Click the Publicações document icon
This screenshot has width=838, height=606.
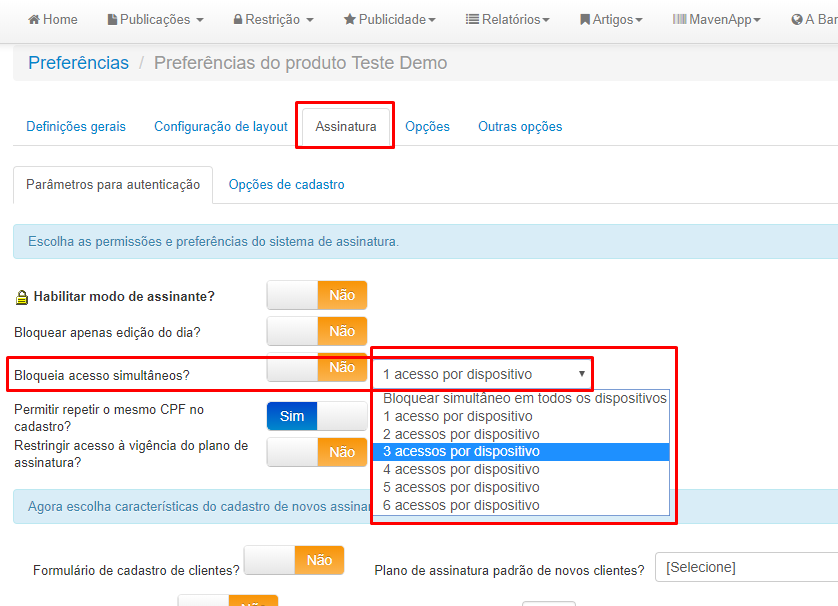(112, 20)
